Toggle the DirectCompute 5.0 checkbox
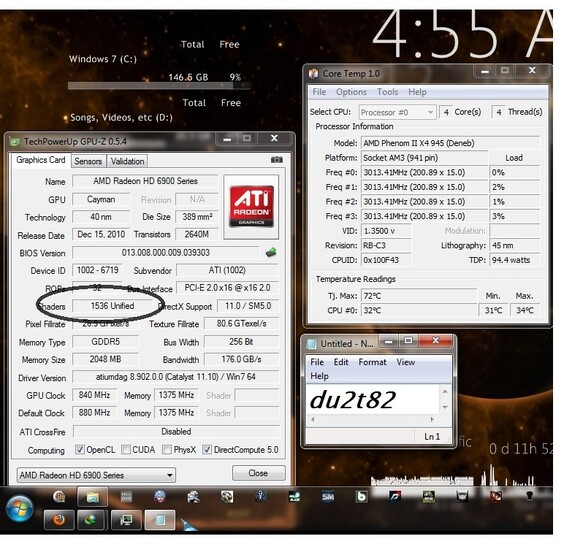 [x=207, y=450]
